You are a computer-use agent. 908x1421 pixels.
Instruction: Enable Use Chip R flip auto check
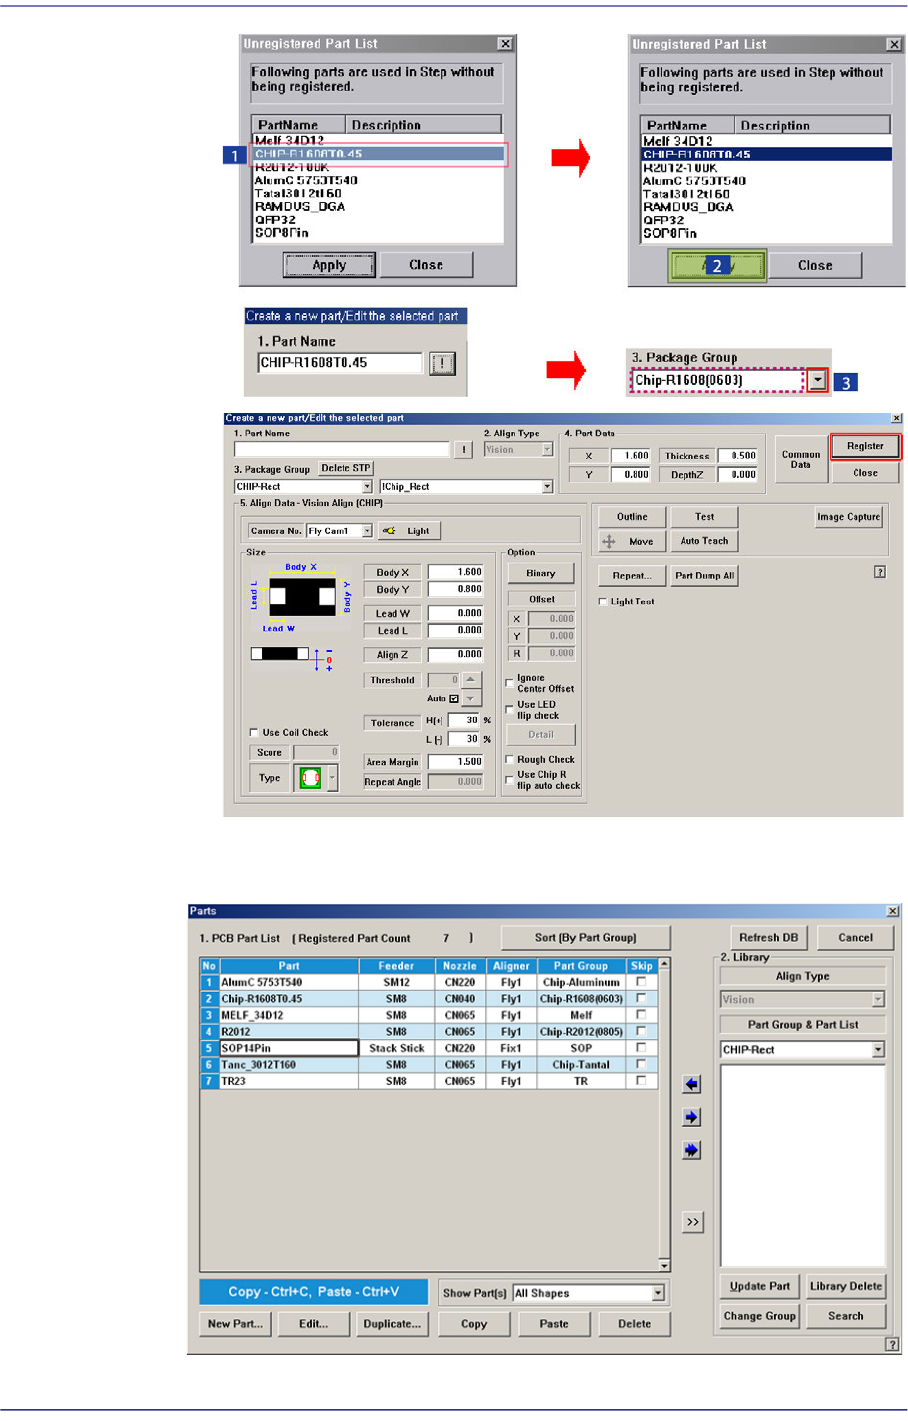point(509,780)
